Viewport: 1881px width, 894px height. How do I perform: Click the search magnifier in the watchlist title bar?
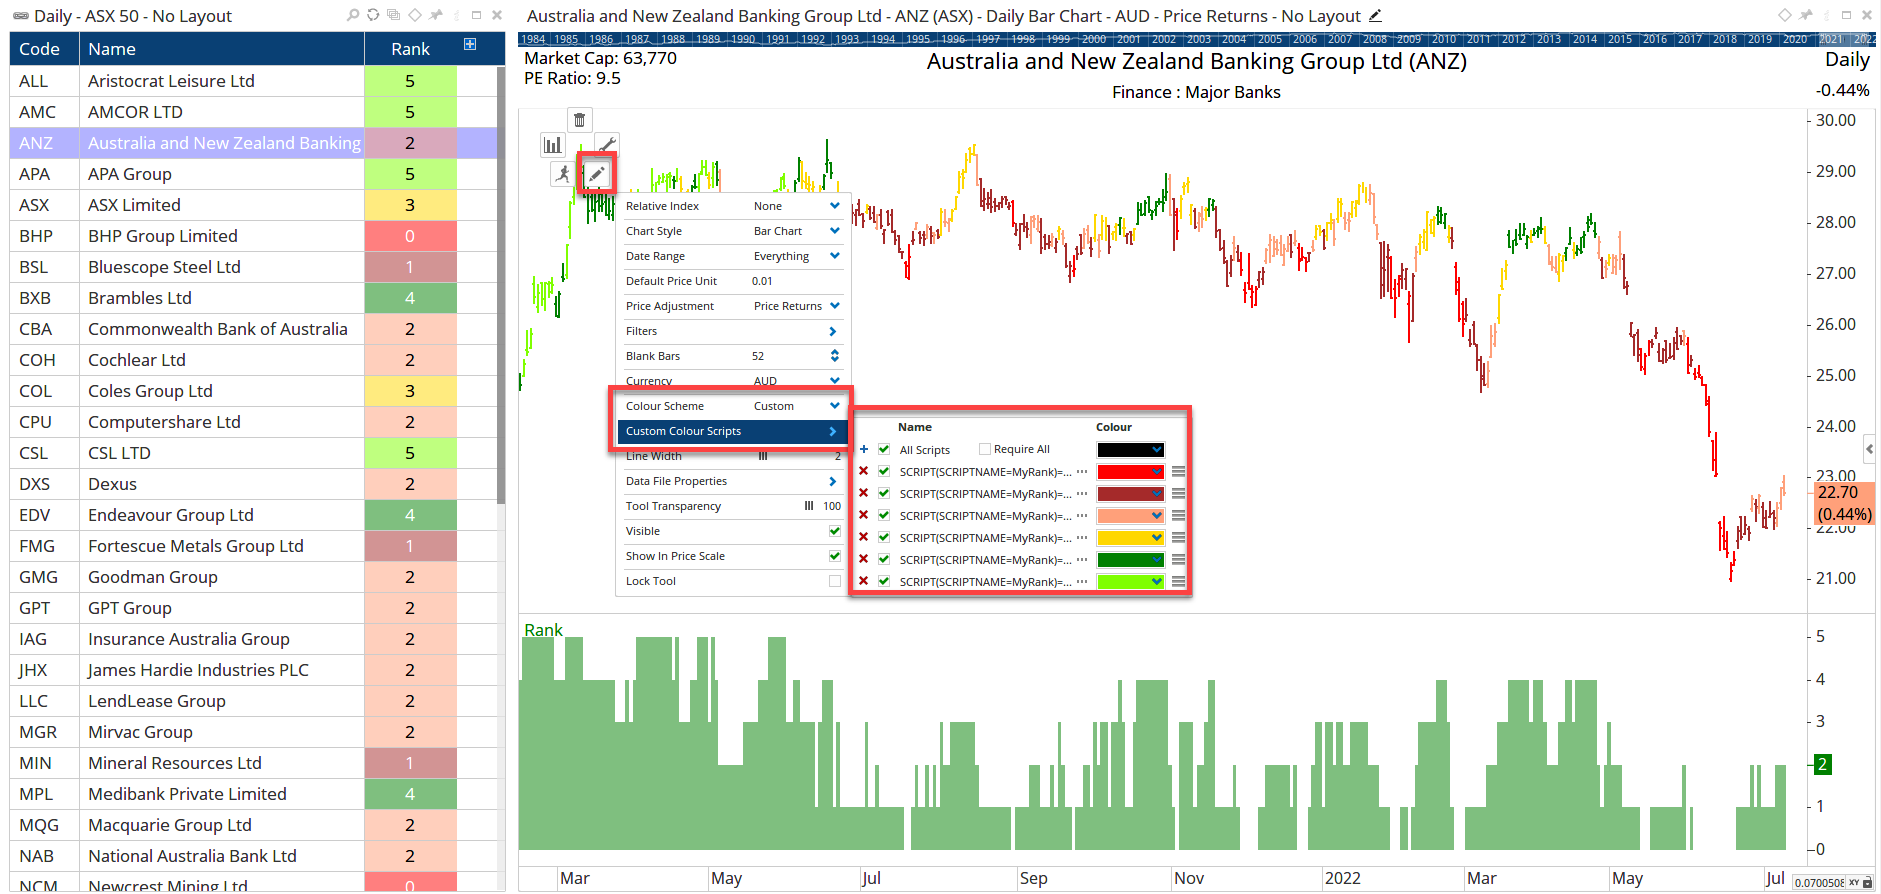353,15
